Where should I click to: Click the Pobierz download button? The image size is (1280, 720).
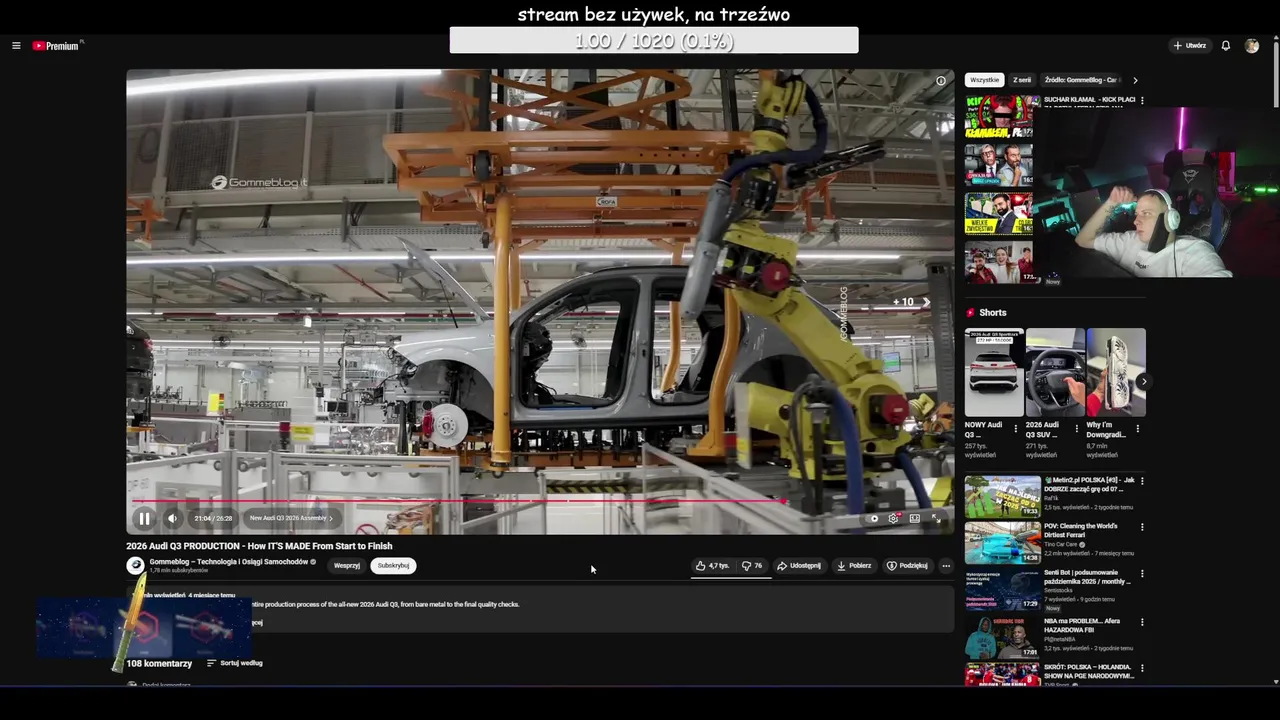point(854,566)
